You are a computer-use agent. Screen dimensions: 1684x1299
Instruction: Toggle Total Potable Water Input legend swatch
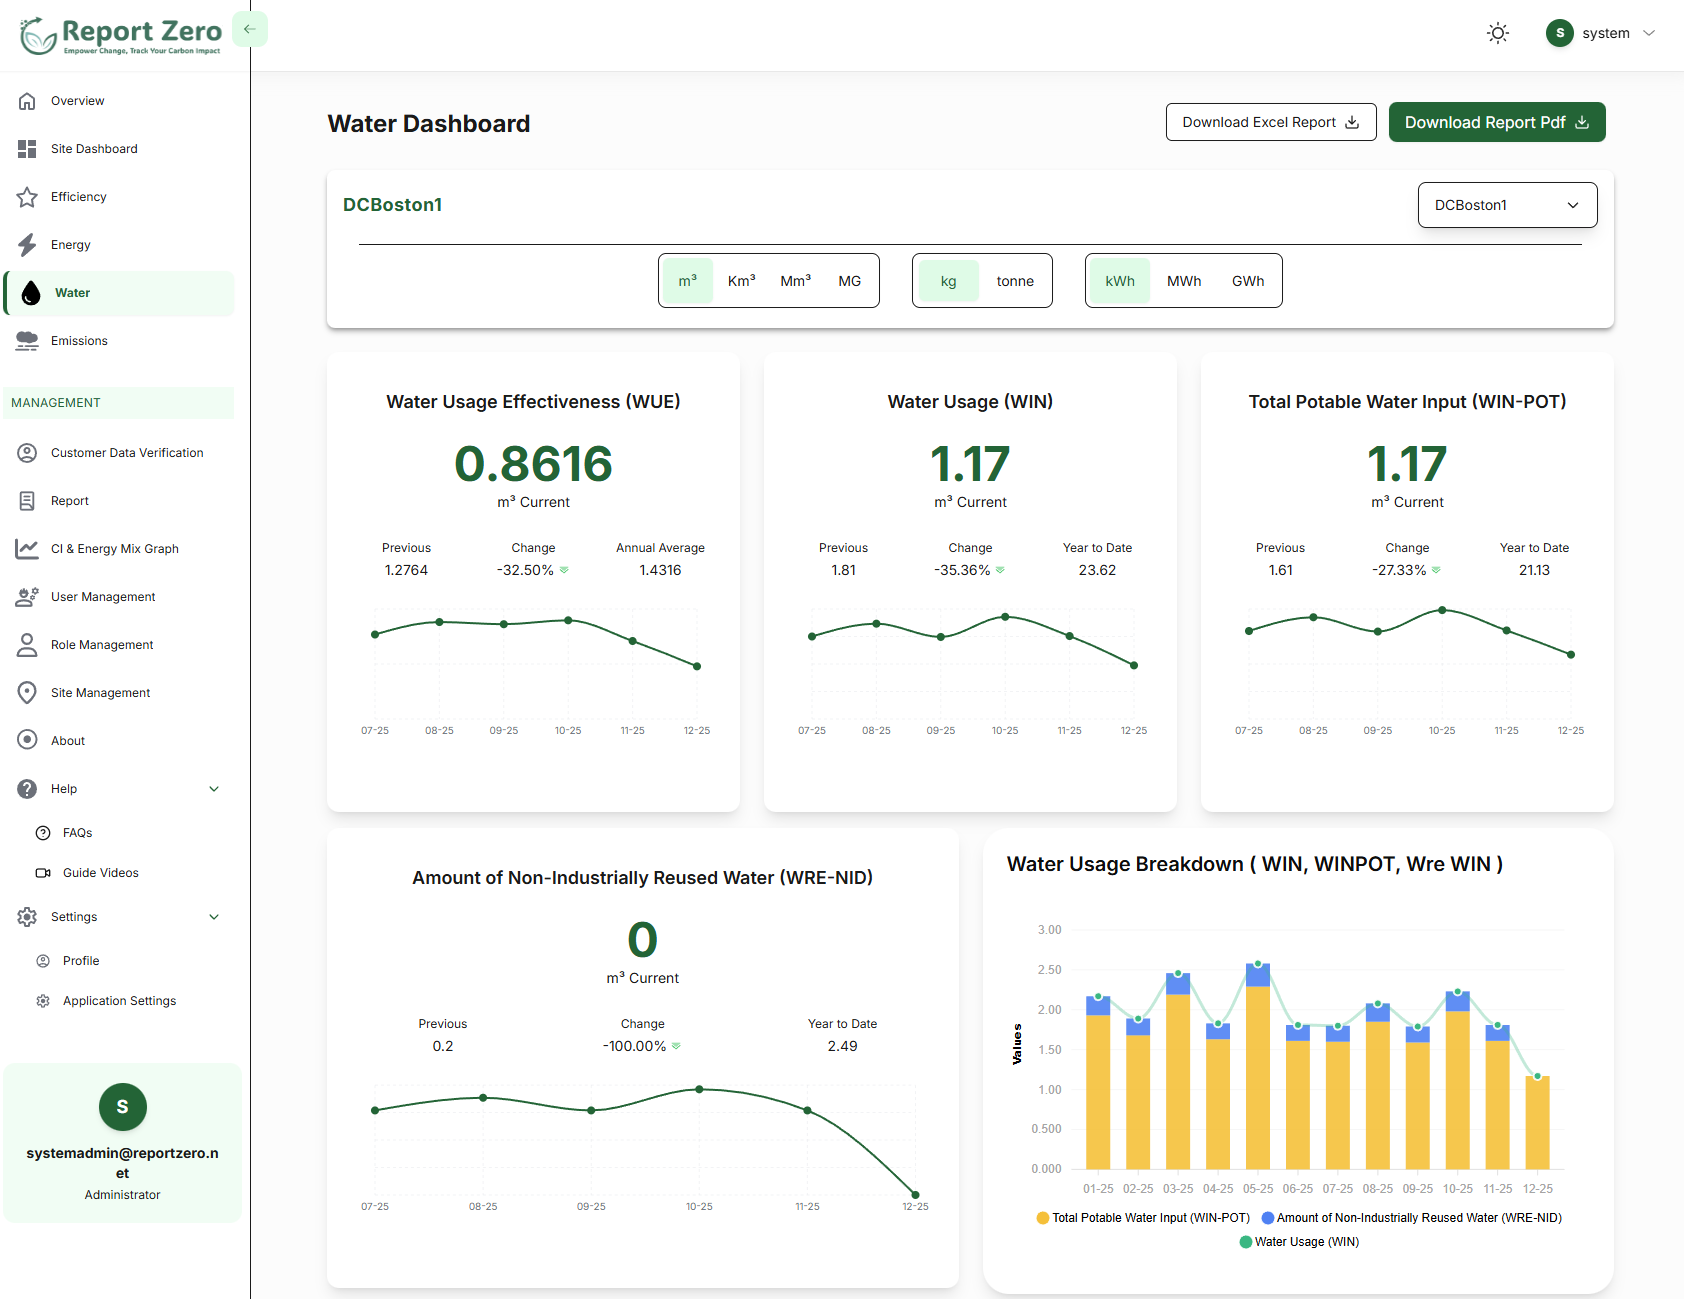coord(1043,1218)
